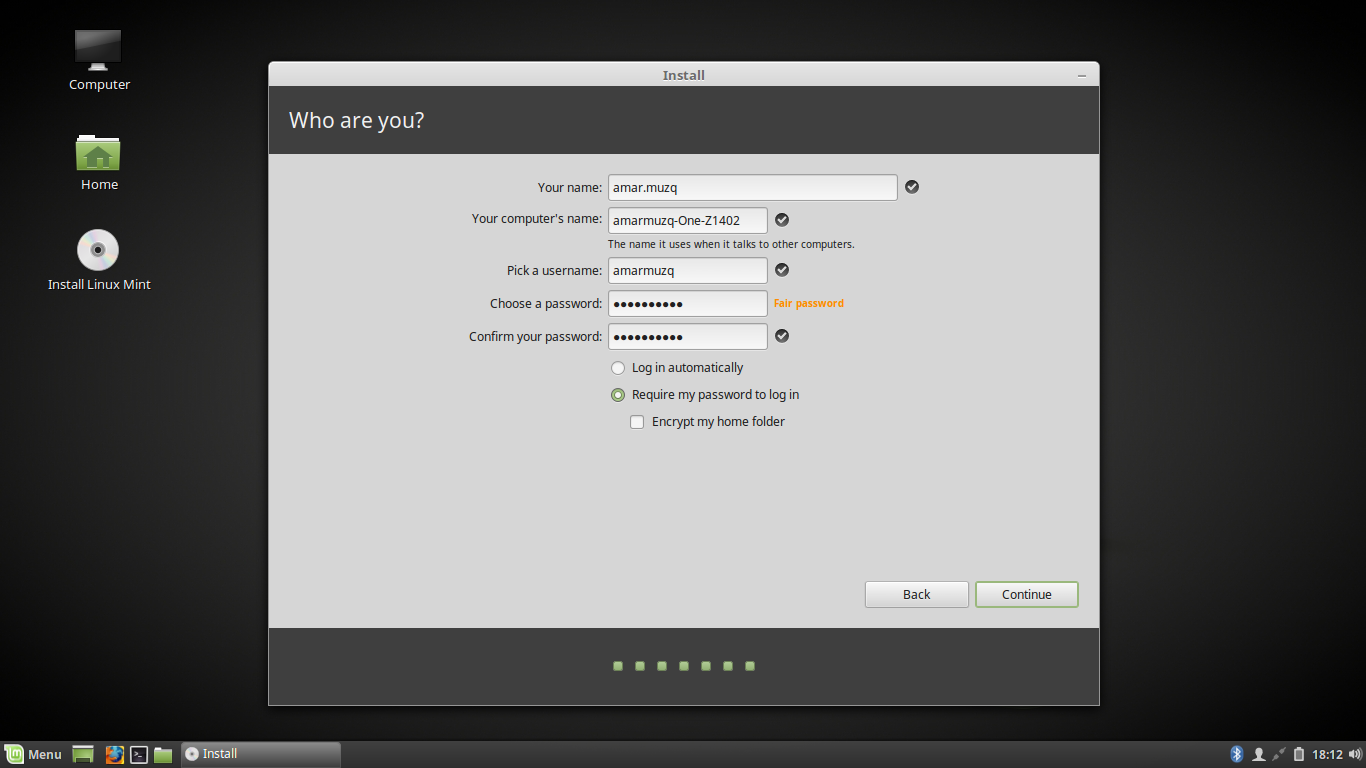1366x768 pixels.
Task: Click the installer step progress indicator dots
Action: click(x=683, y=665)
